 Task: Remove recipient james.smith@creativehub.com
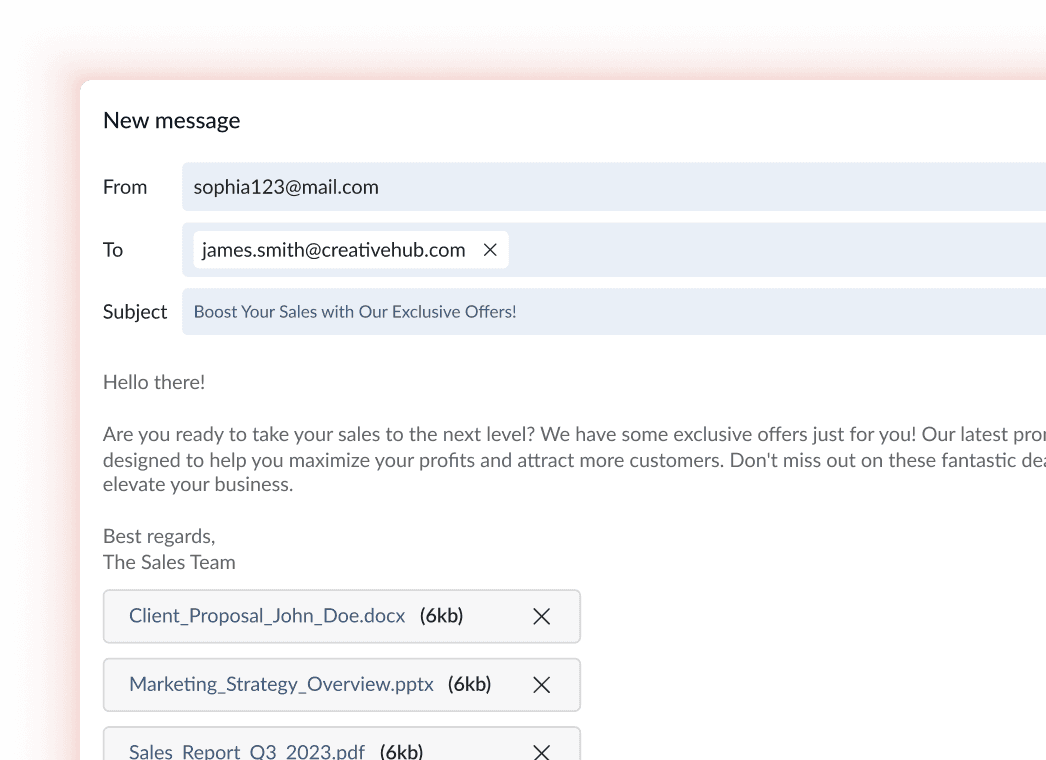[x=490, y=250]
